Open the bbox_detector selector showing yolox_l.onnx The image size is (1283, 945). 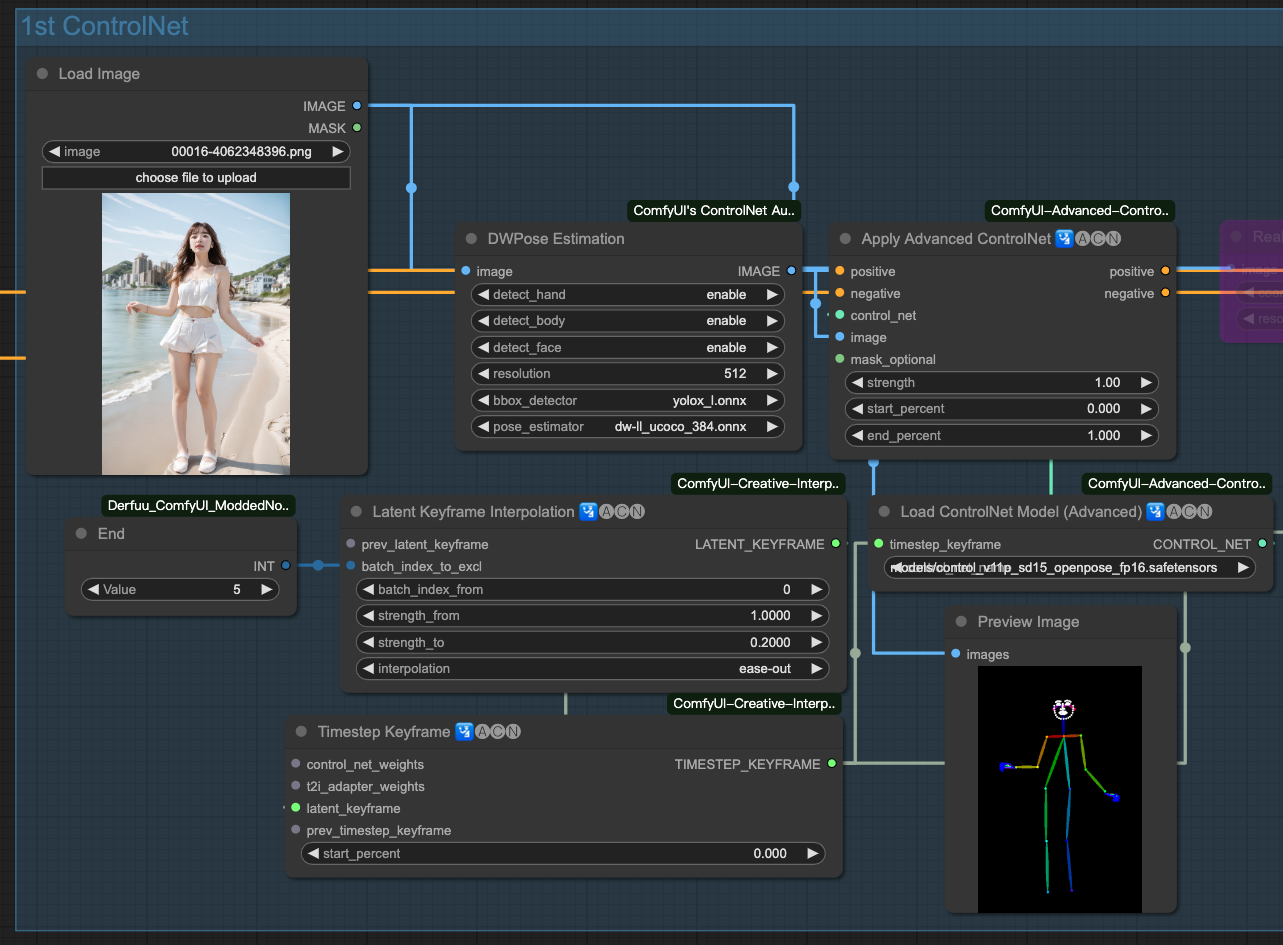(x=627, y=399)
